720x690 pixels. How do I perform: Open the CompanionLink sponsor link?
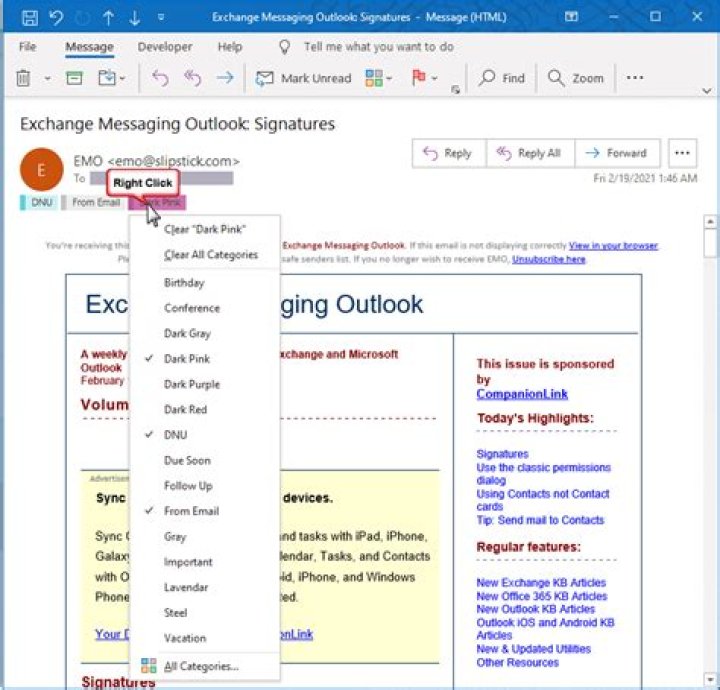522,394
